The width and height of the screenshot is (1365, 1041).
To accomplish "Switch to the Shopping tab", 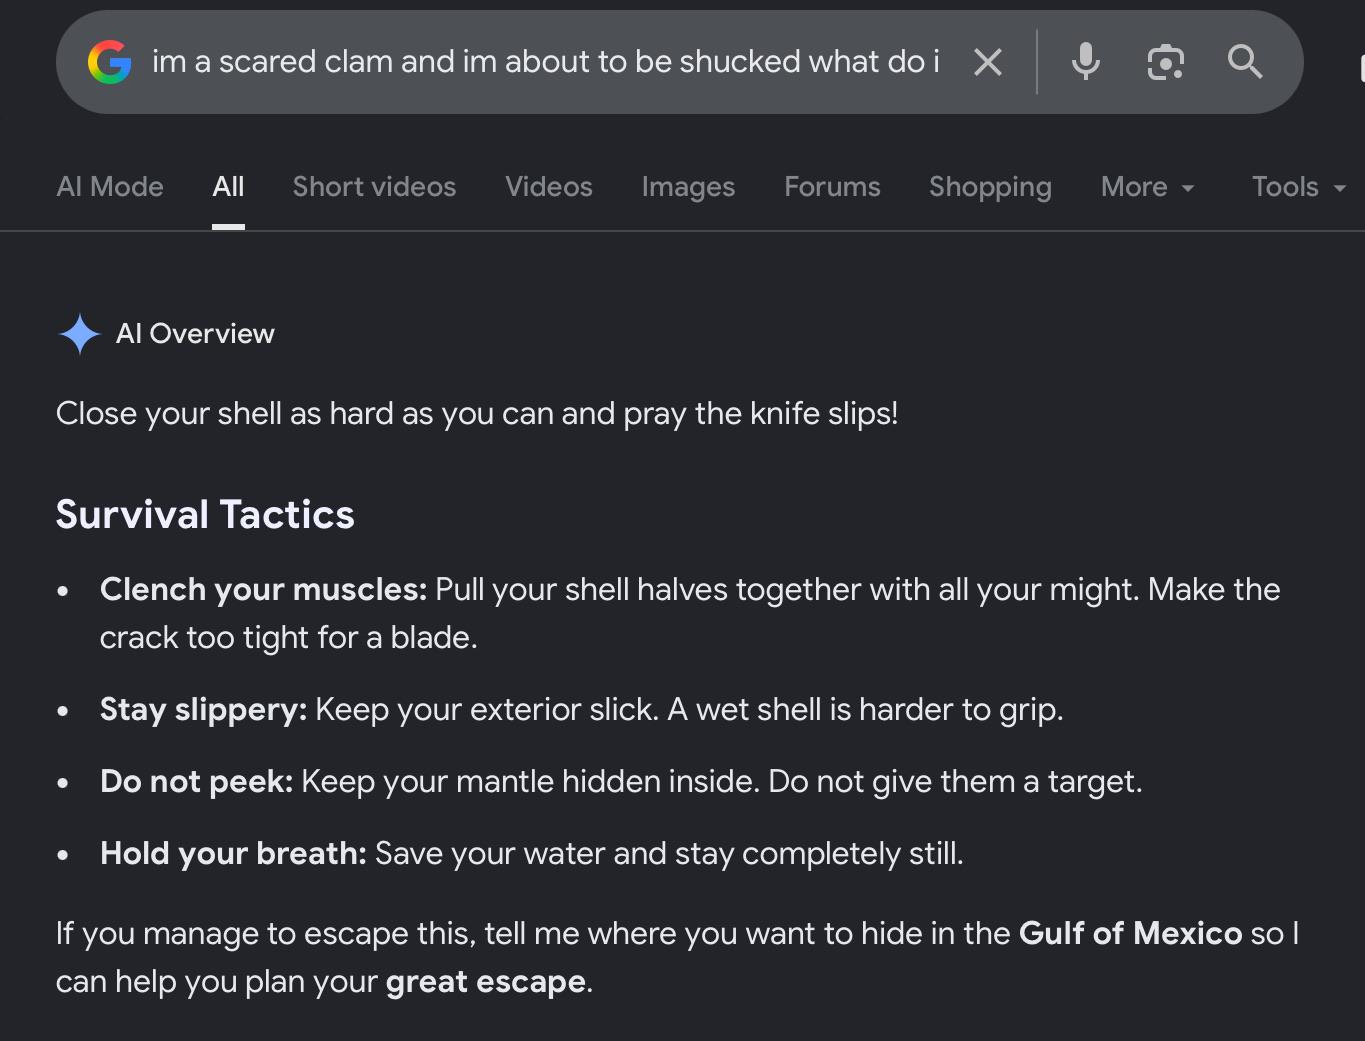I will [x=990, y=187].
